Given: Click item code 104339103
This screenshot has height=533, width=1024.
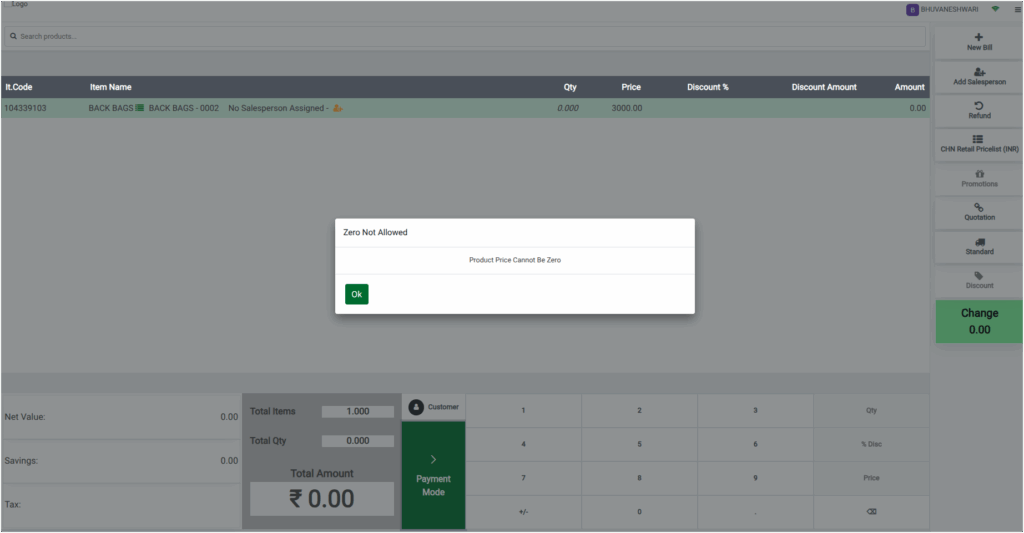Looking at the screenshot, I should (x=25, y=108).
